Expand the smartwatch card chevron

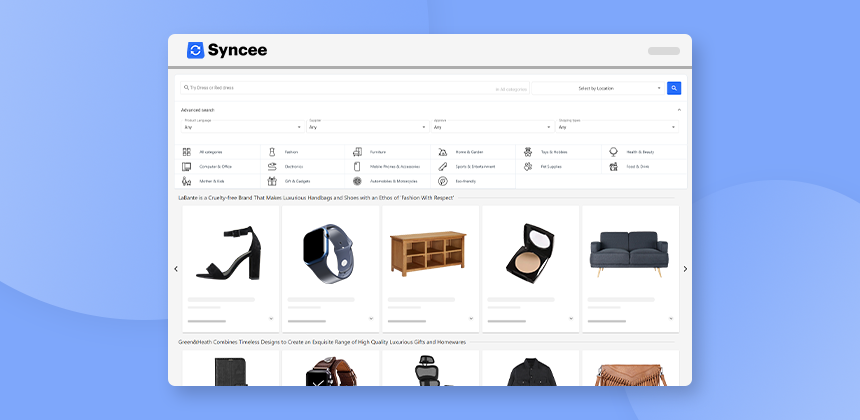pyautogui.click(x=371, y=318)
